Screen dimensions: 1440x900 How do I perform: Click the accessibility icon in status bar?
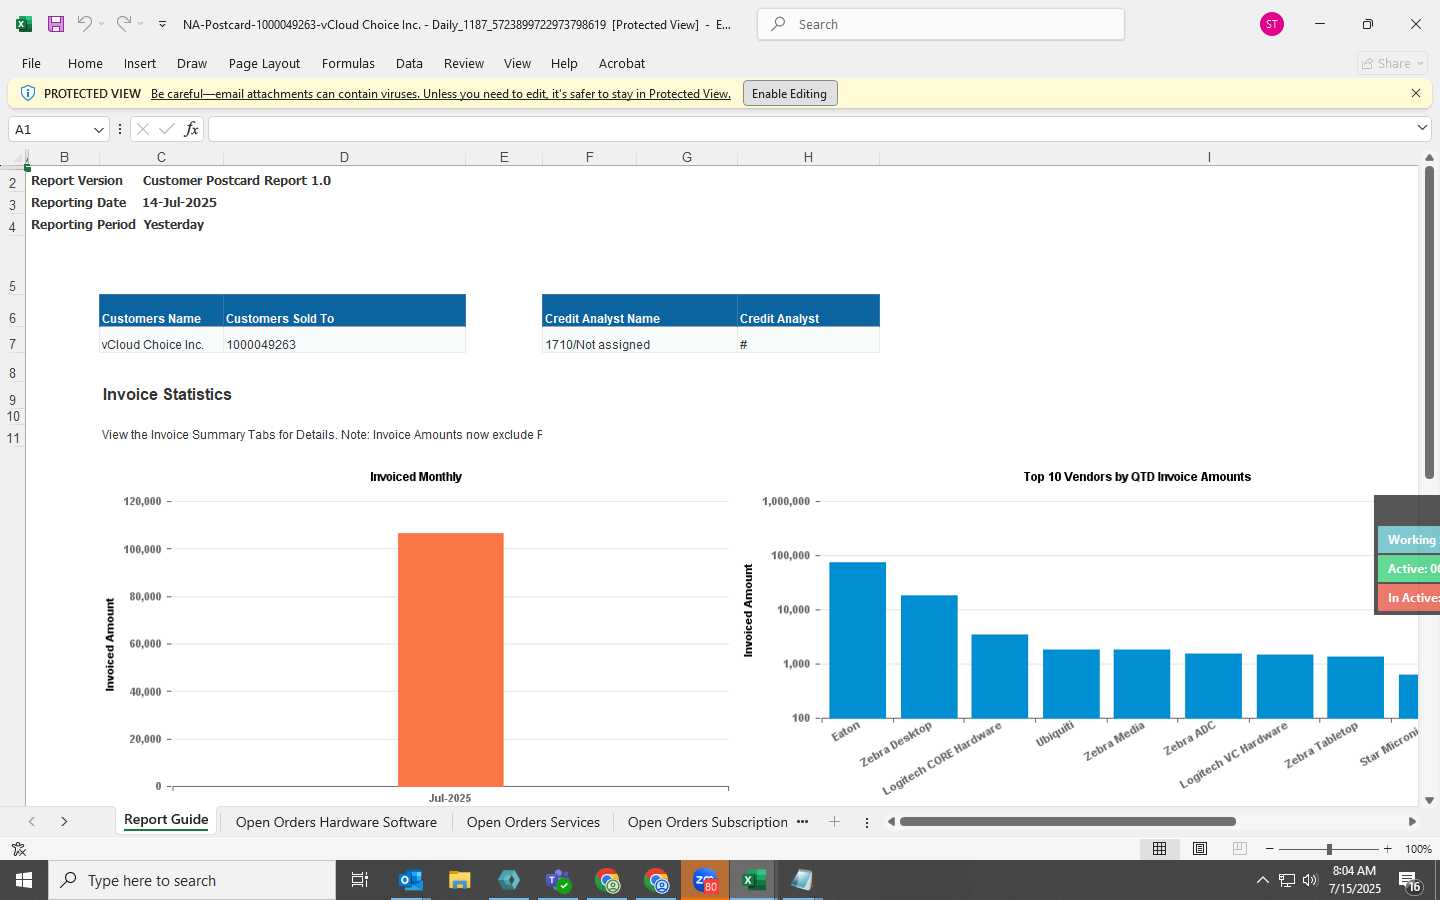click(18, 849)
